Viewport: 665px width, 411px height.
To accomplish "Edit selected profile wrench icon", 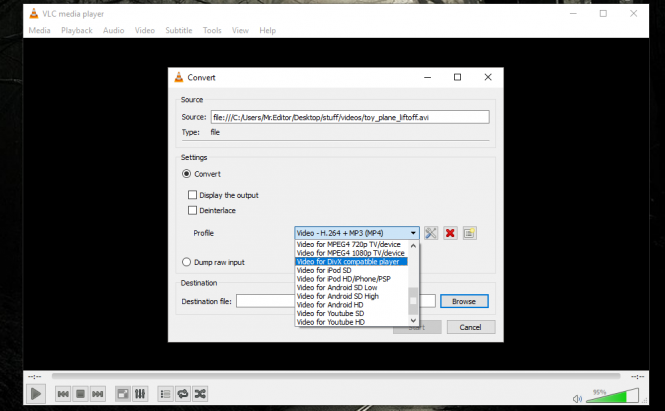I will click(431, 233).
